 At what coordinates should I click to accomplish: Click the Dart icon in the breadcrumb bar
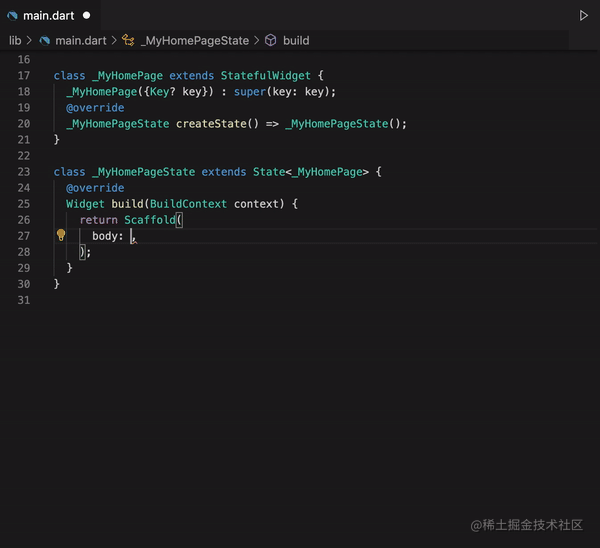[x=45, y=41]
